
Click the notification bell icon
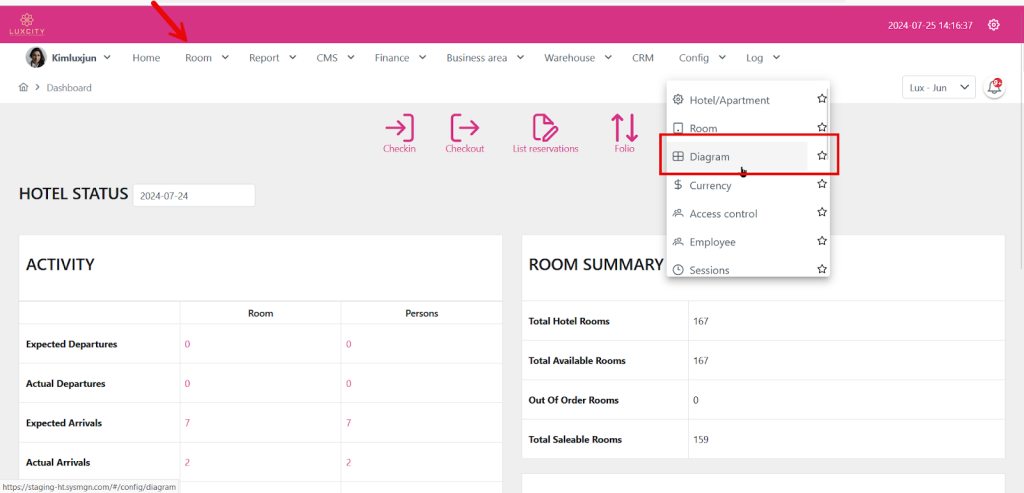pos(994,88)
